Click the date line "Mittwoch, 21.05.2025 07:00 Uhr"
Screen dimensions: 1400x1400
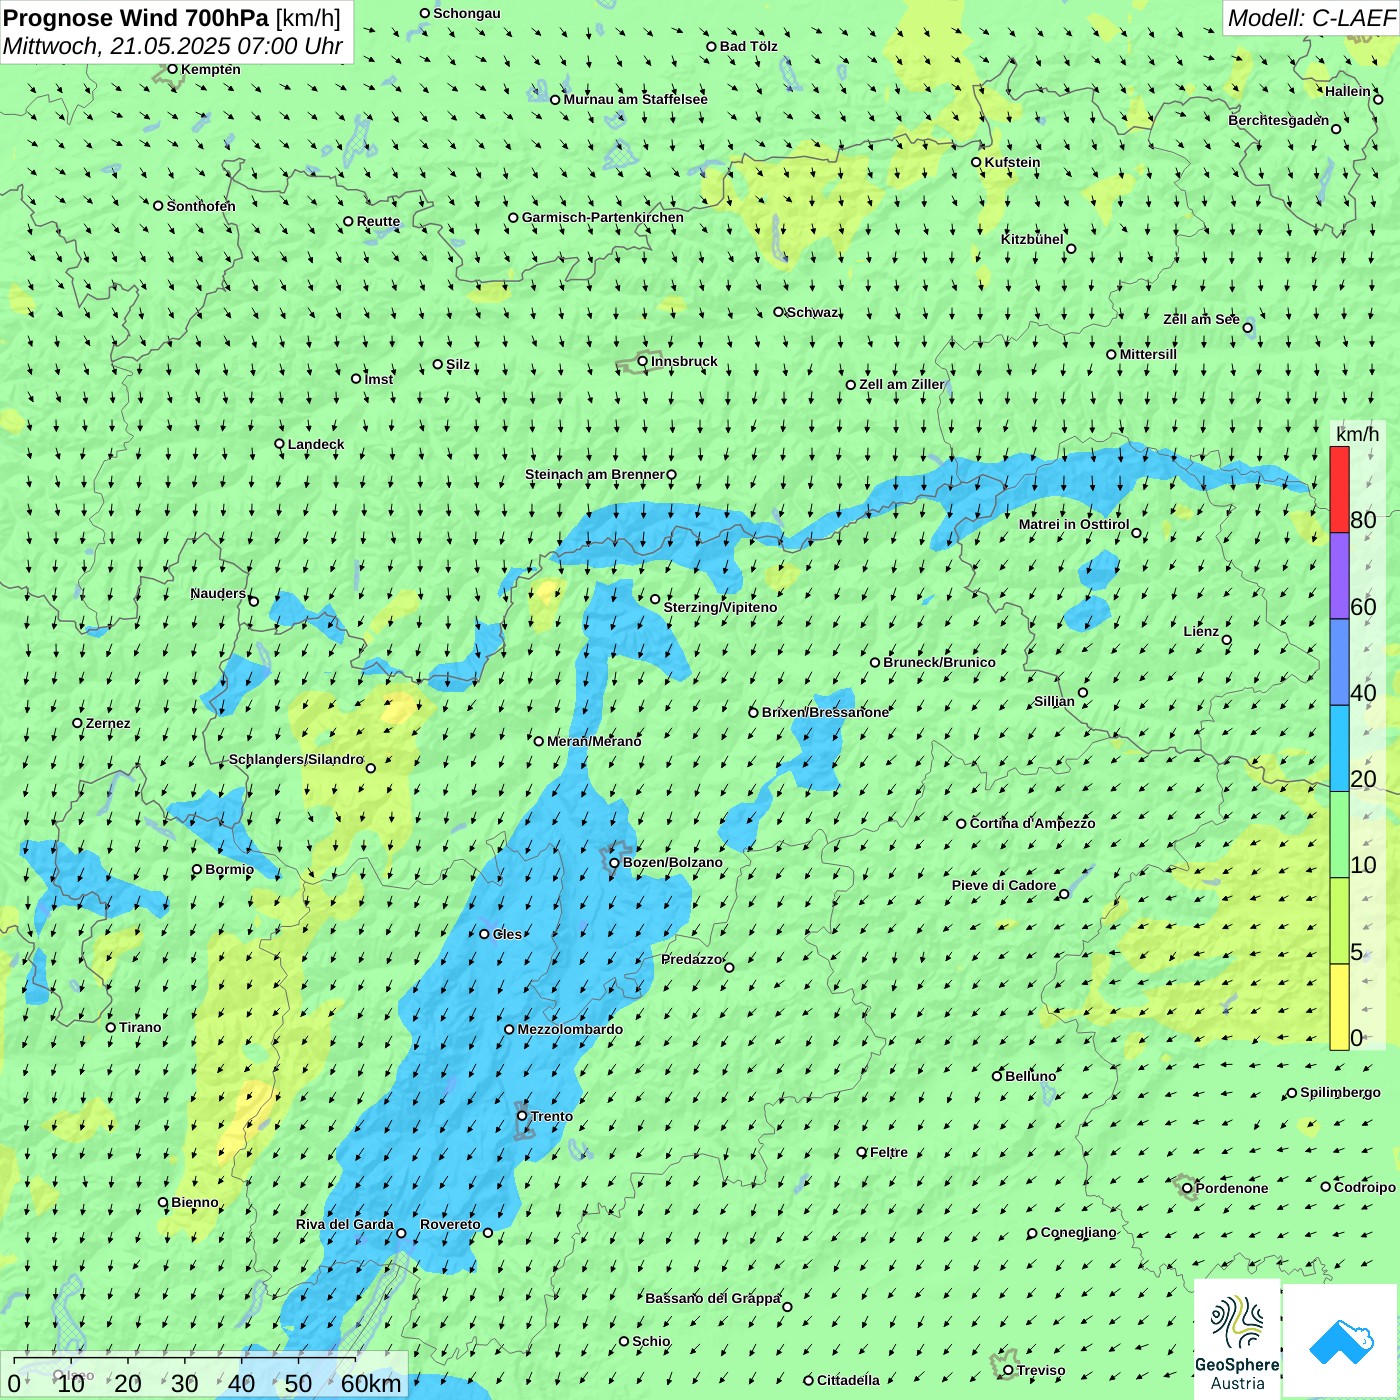click(x=173, y=46)
